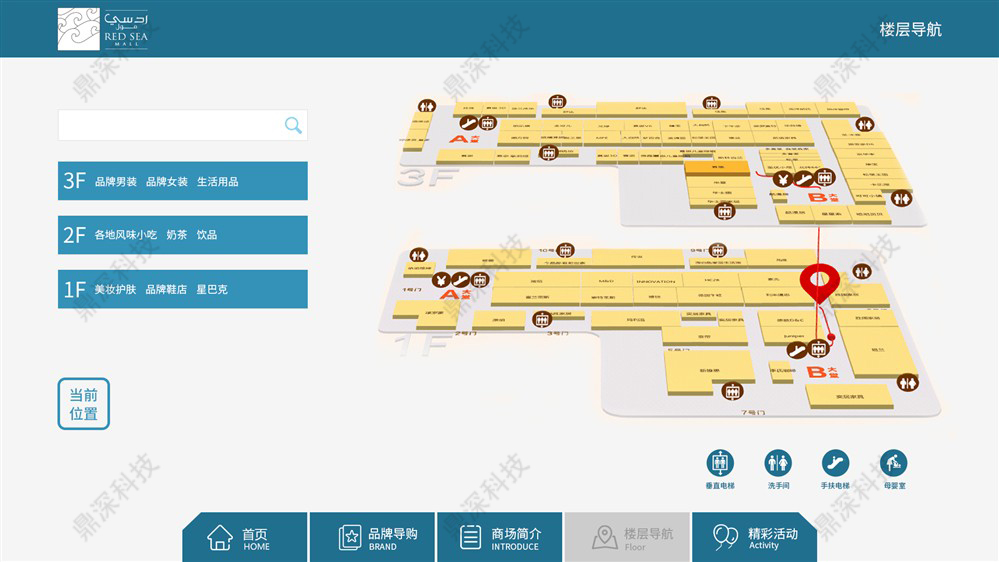Select the escalator legend icon

pos(835,463)
